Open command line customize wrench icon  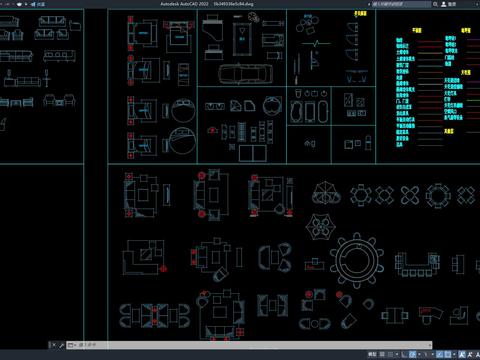pos(61,345)
